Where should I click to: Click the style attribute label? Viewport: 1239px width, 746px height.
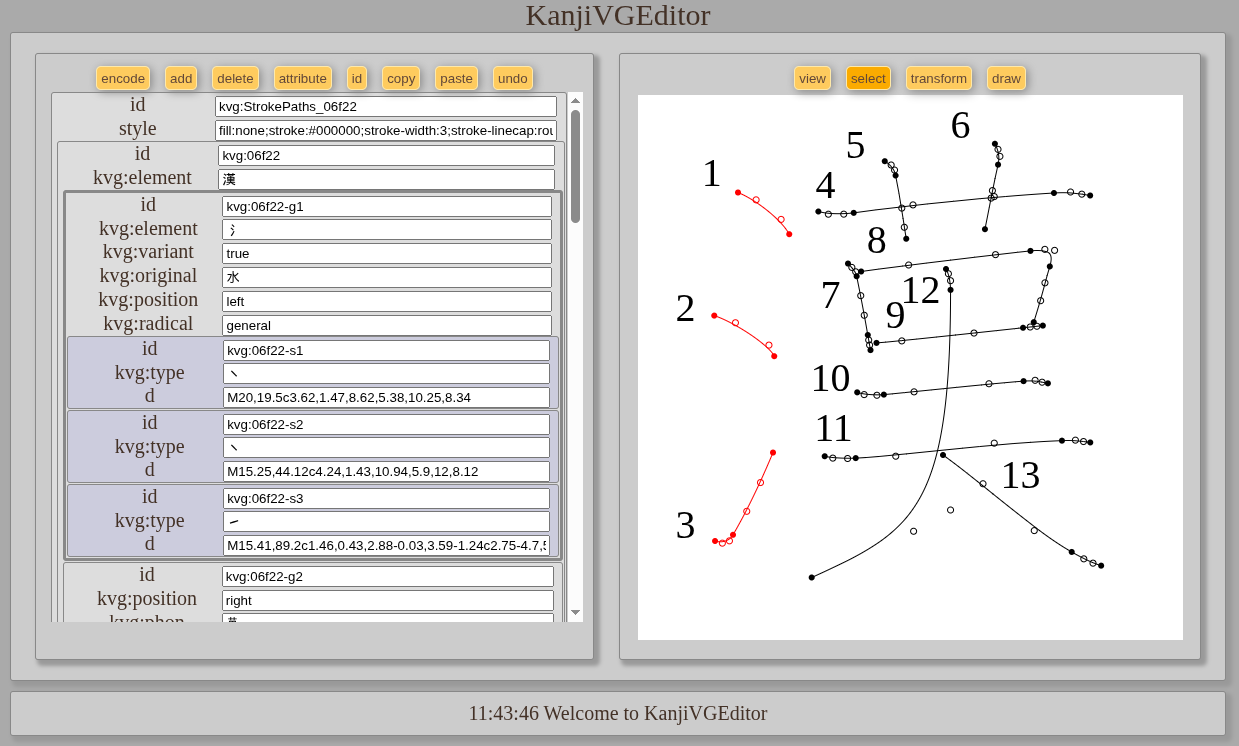point(138,129)
